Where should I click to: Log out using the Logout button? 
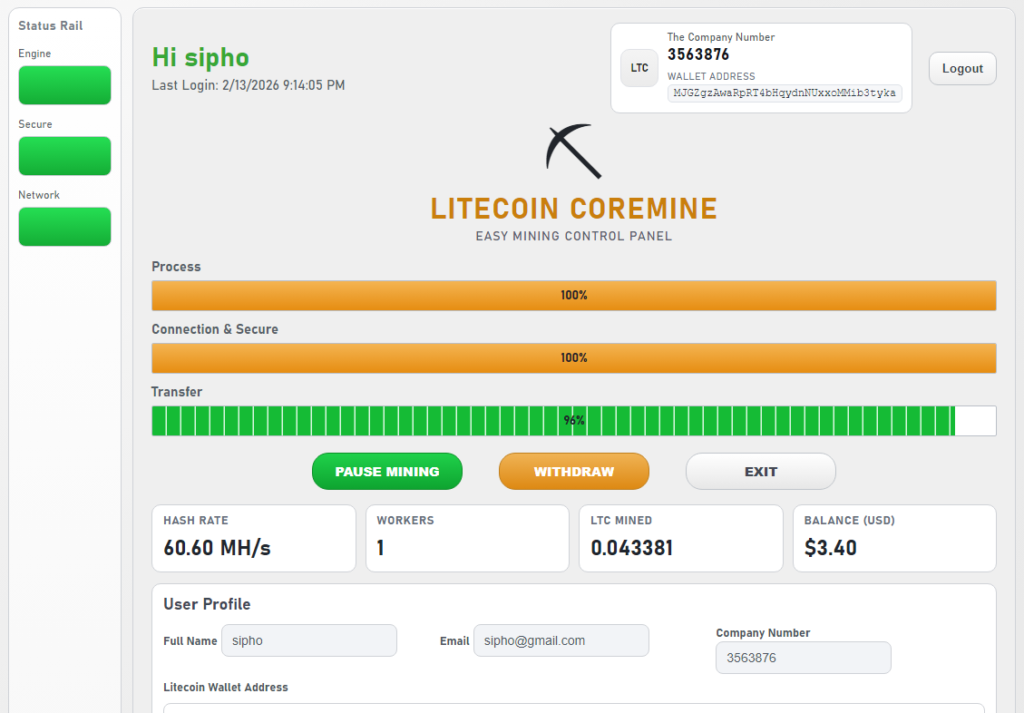pos(962,68)
